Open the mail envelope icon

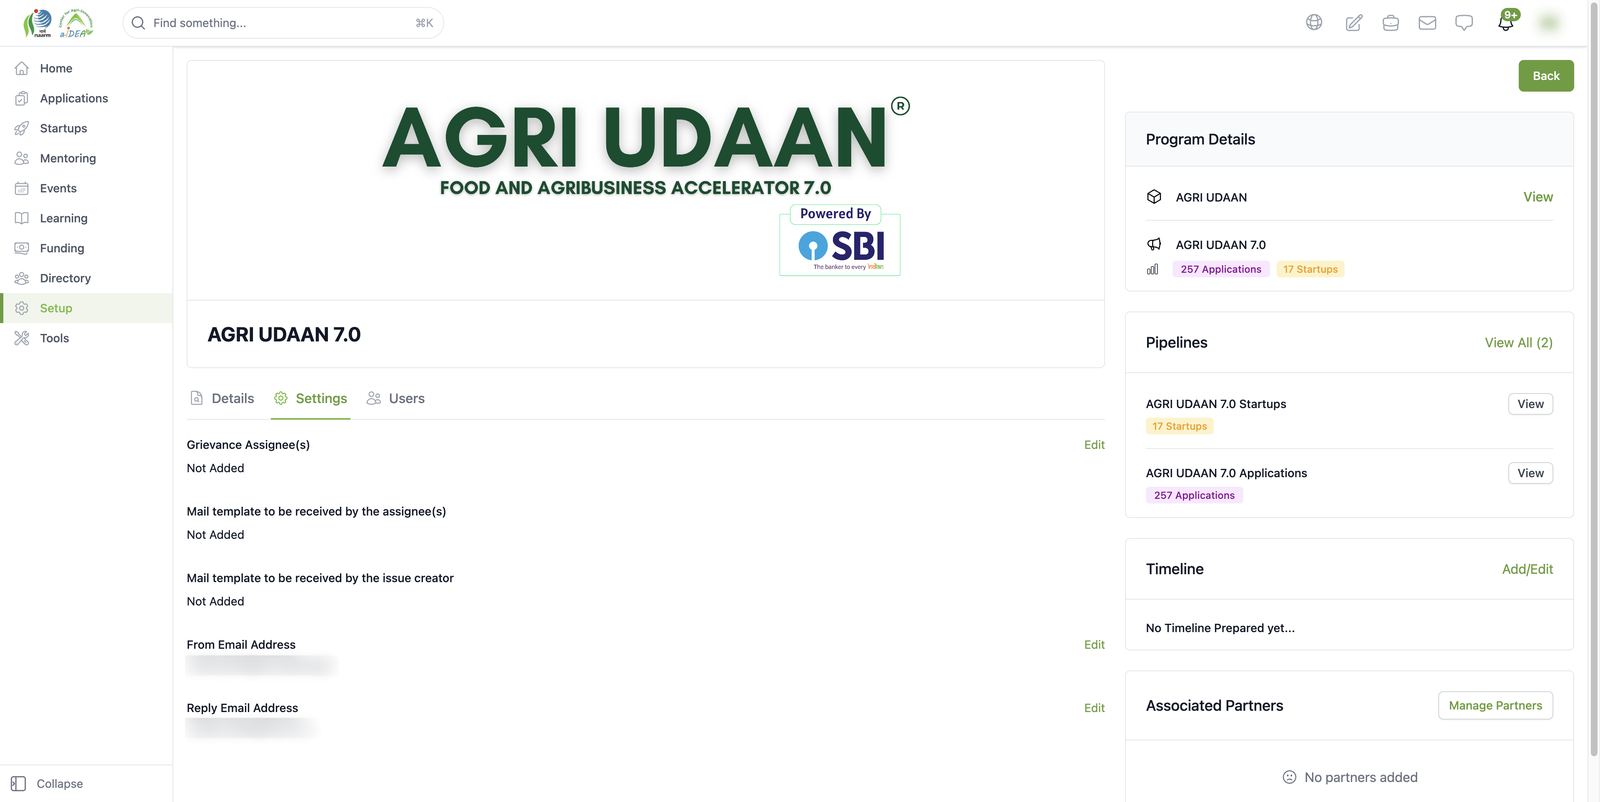pos(1427,22)
